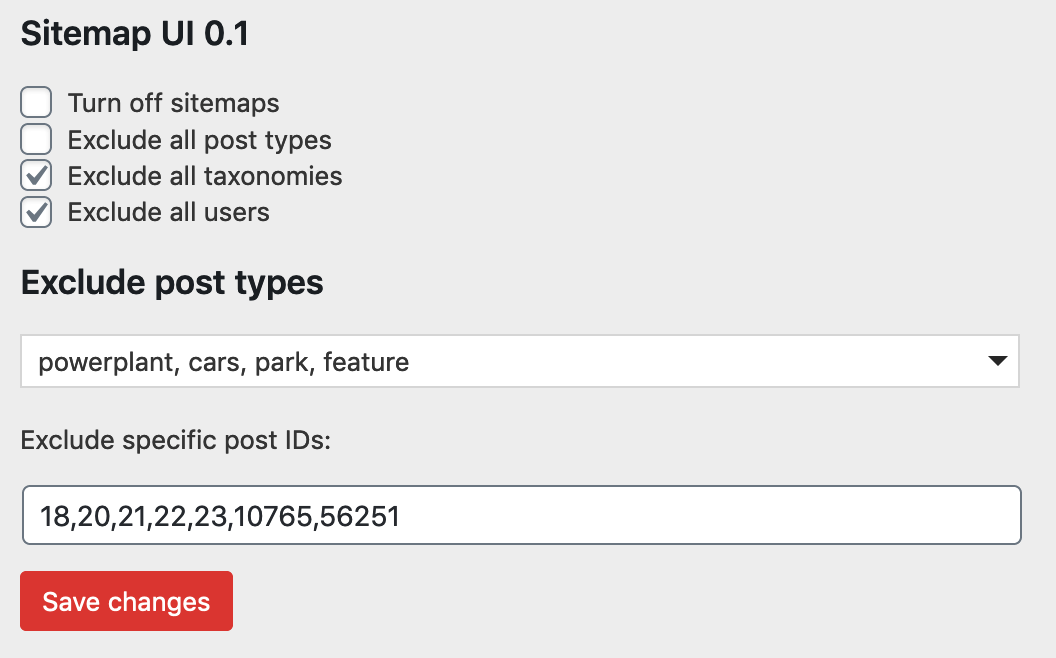
Task: Click the "powerplant, cars, park, feature" selected value
Action: tap(224, 362)
